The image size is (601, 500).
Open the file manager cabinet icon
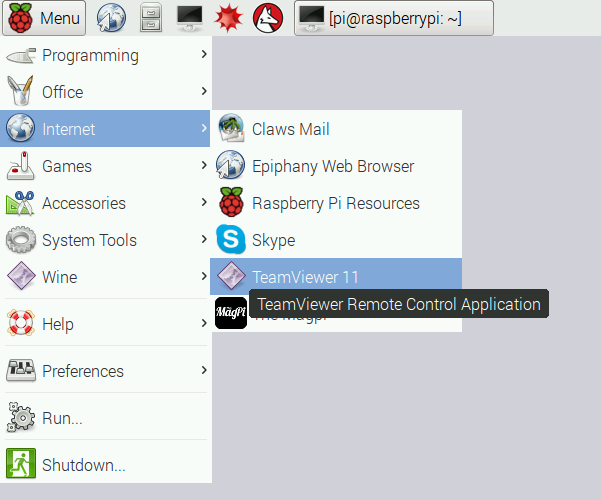tap(151, 18)
